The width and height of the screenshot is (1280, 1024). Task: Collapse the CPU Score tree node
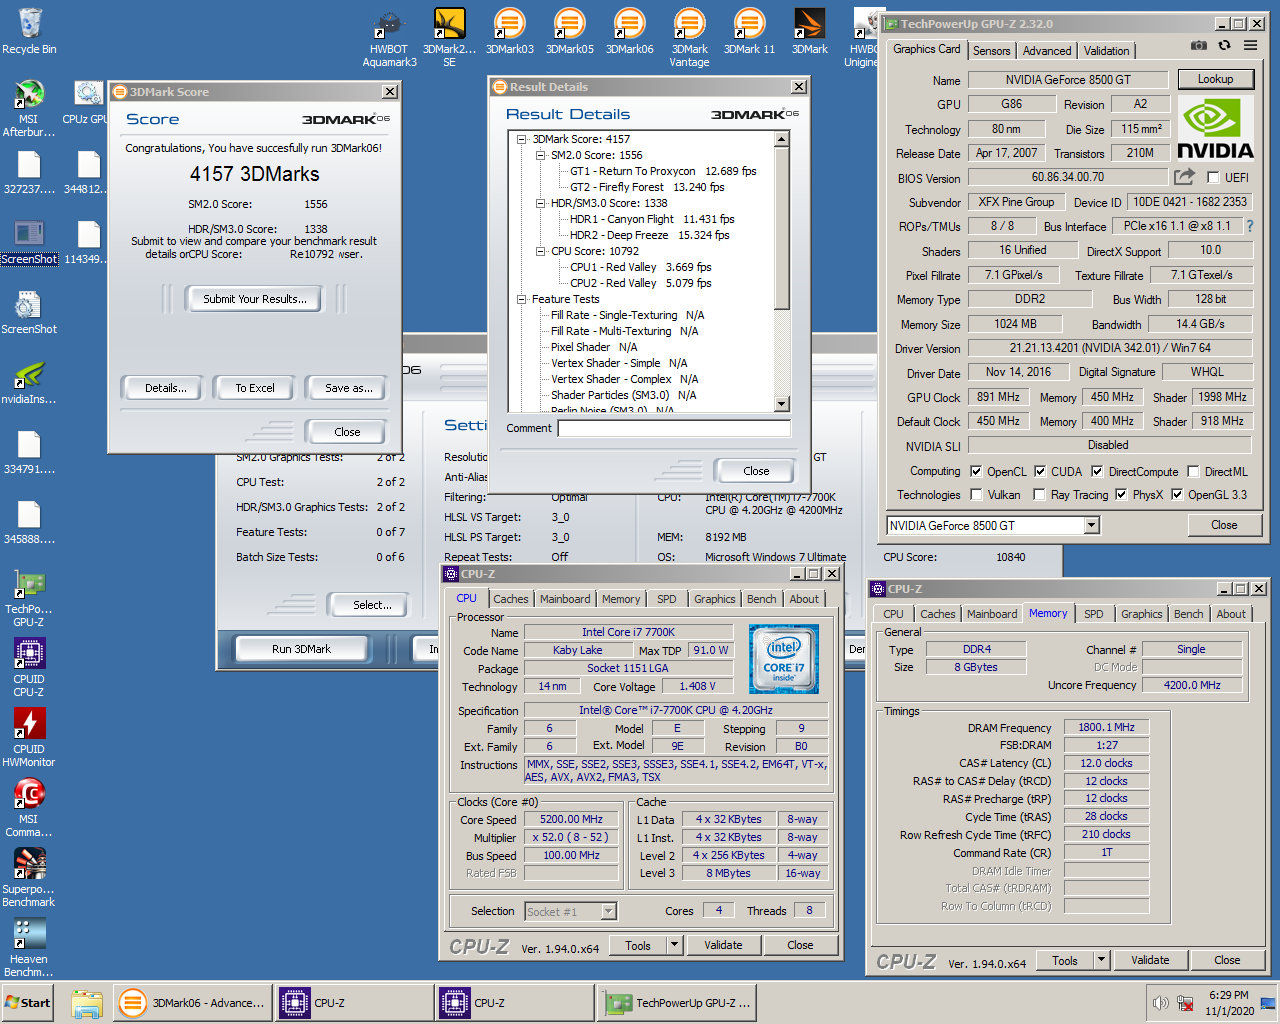coord(540,251)
